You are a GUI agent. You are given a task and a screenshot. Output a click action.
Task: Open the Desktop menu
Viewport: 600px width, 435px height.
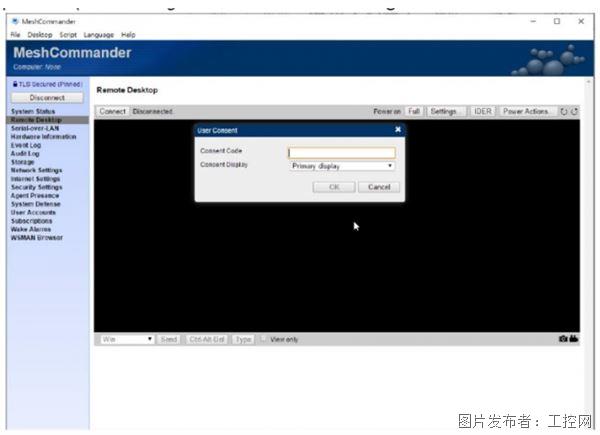[x=40, y=35]
